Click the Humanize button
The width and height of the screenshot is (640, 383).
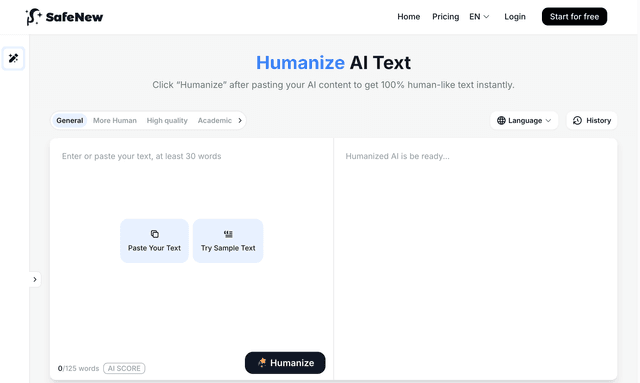(285, 363)
